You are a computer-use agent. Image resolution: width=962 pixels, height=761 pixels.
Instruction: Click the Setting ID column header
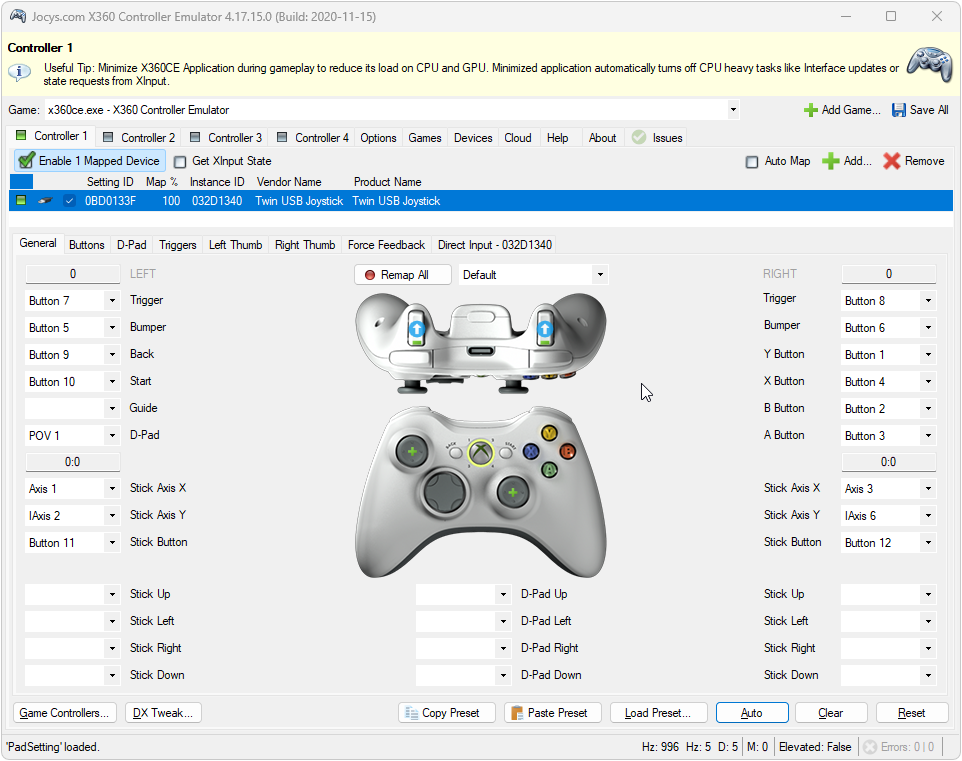pos(110,182)
